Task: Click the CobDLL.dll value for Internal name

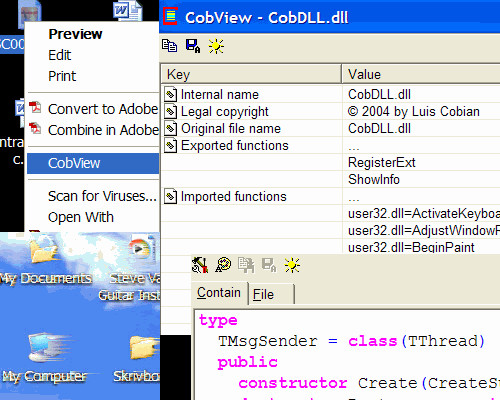Action: (379, 95)
